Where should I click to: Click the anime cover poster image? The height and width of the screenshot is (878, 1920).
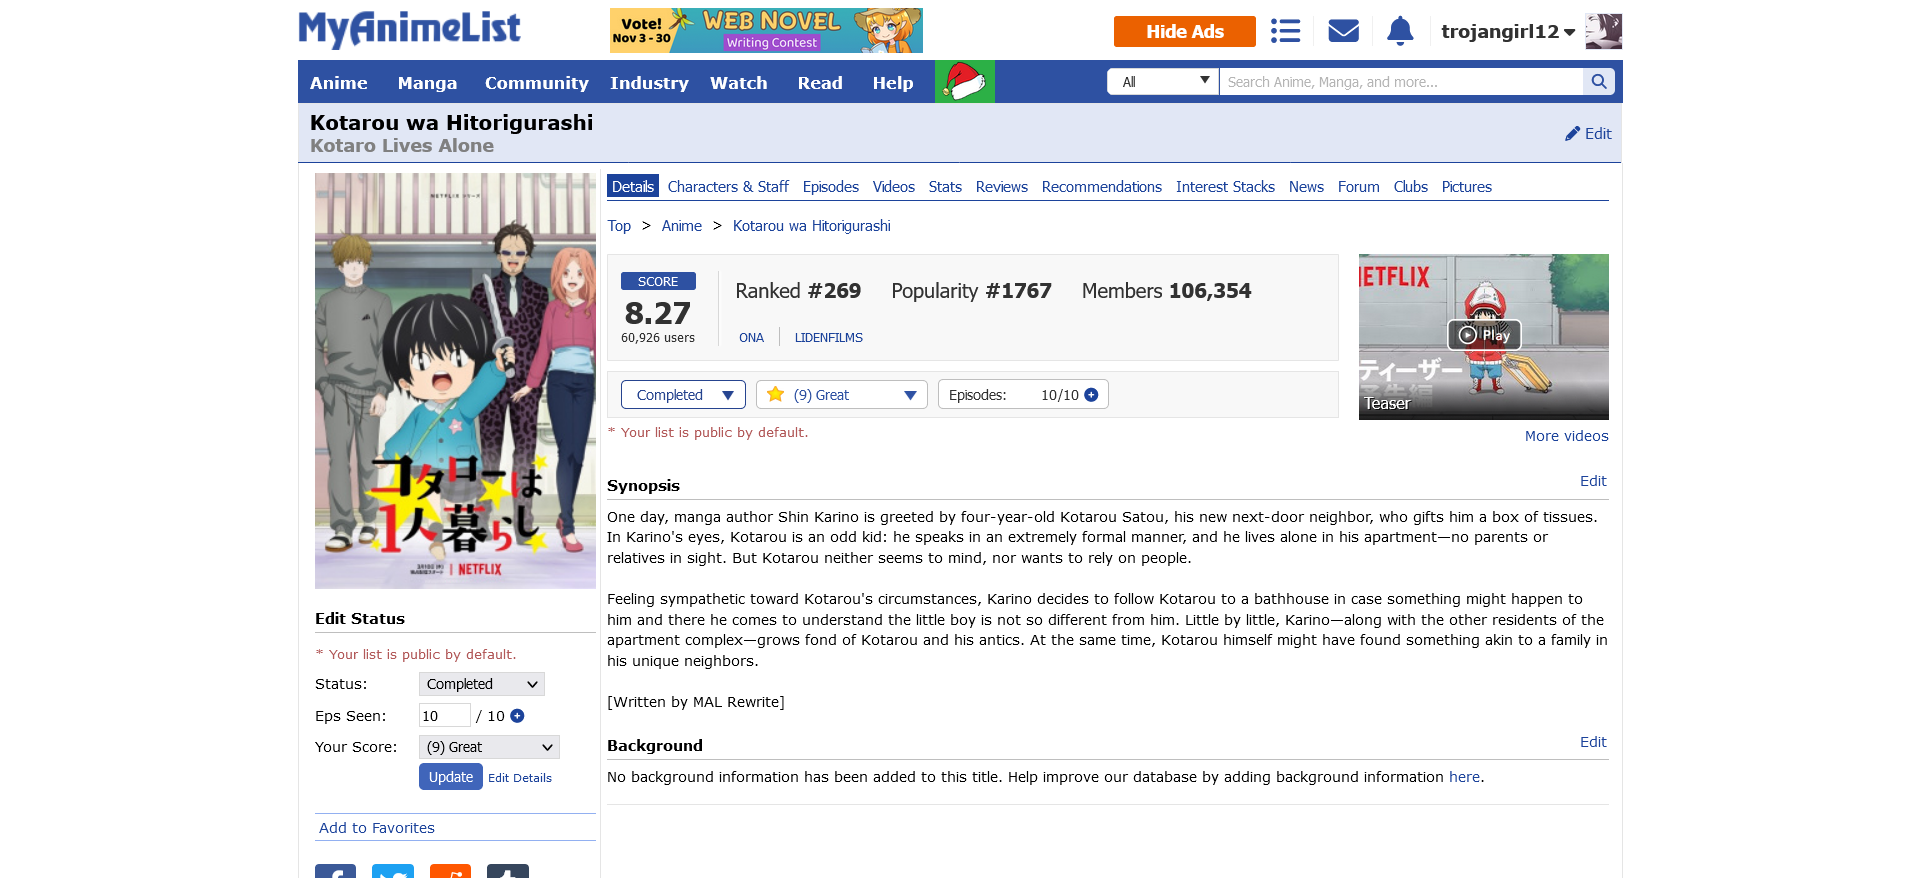[455, 381]
